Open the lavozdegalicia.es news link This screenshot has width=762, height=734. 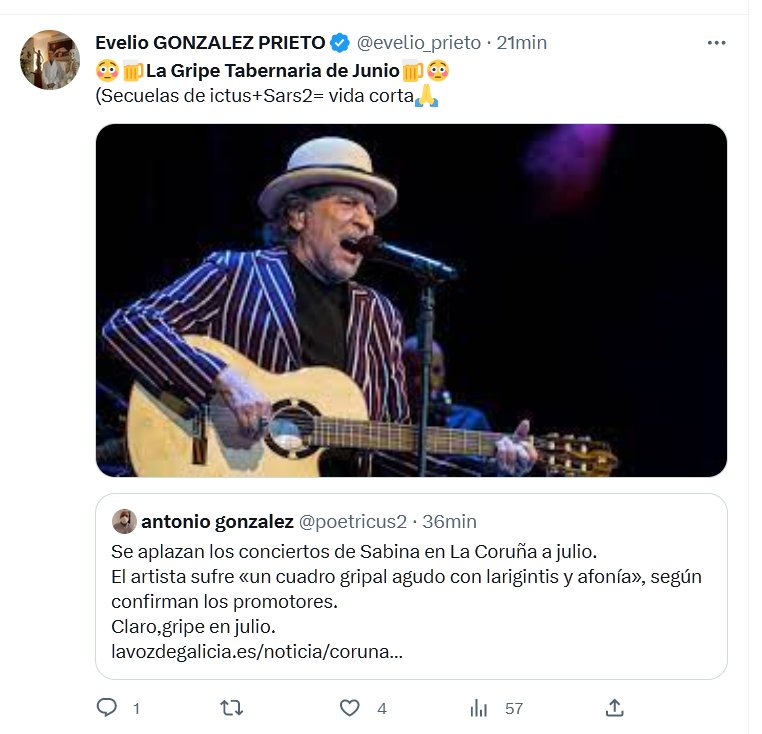[x=257, y=652]
